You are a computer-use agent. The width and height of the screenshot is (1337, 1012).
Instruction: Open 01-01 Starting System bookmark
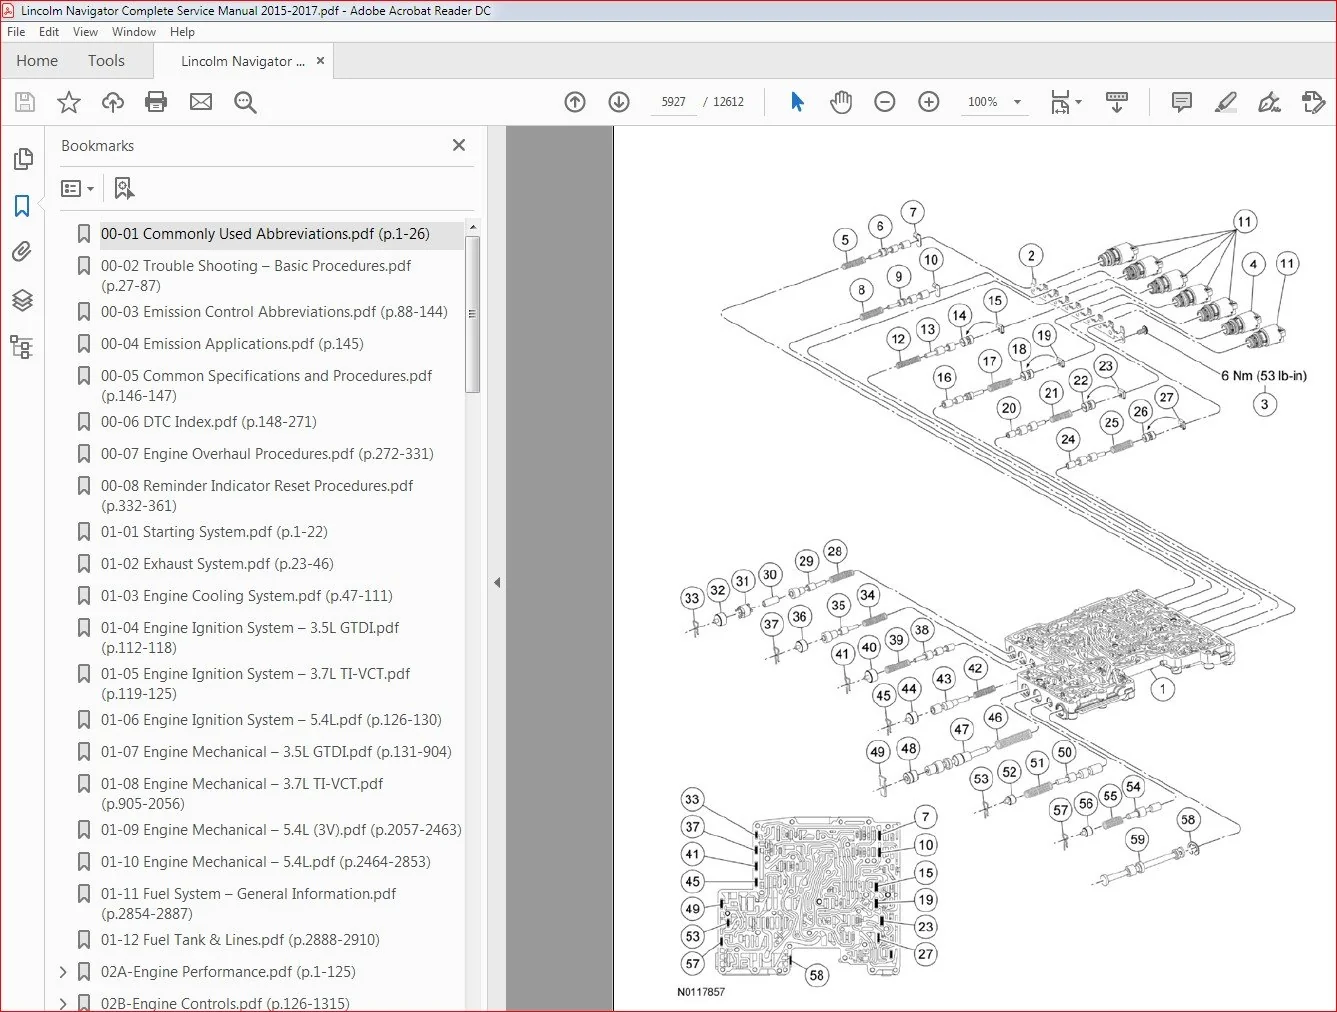pyautogui.click(x=214, y=532)
